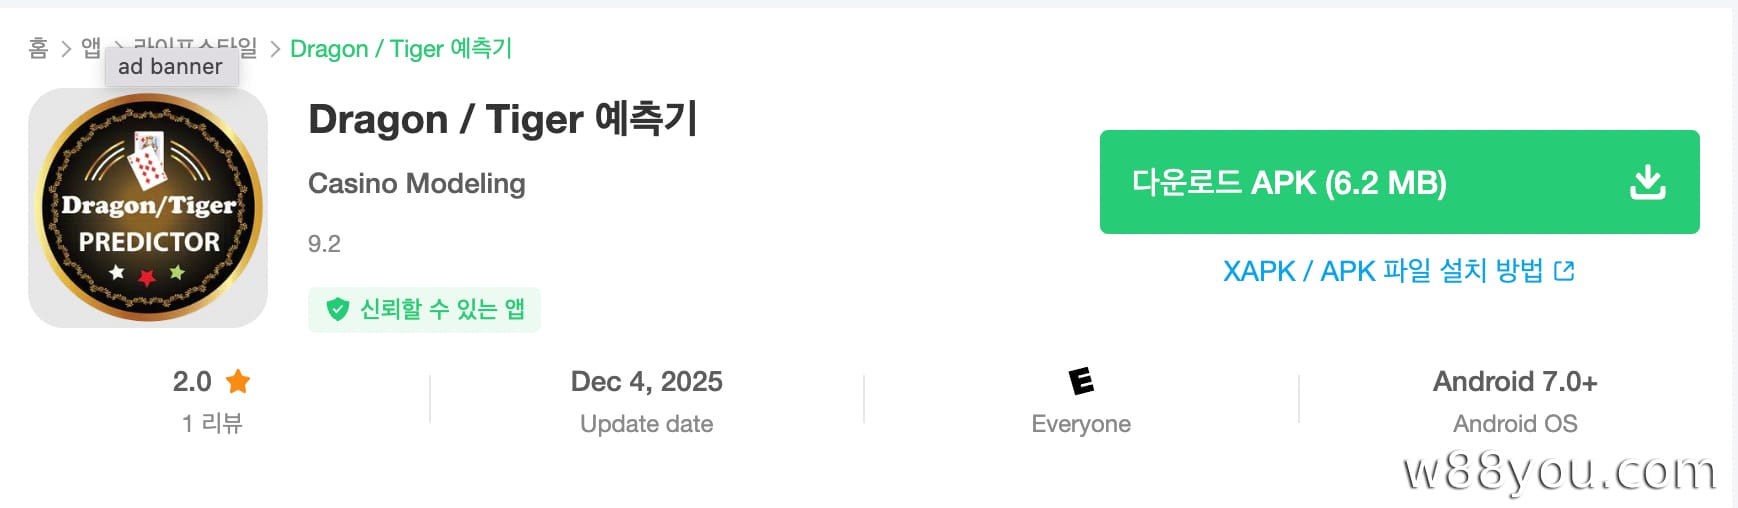1738x508 pixels.
Task: Select the green Dragon / Tiger 예측기 breadcrumb
Action: [x=401, y=48]
